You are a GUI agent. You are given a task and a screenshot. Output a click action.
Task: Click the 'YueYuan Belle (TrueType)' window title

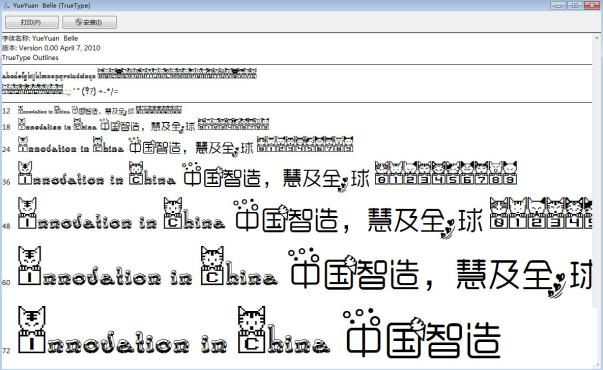[52, 5]
